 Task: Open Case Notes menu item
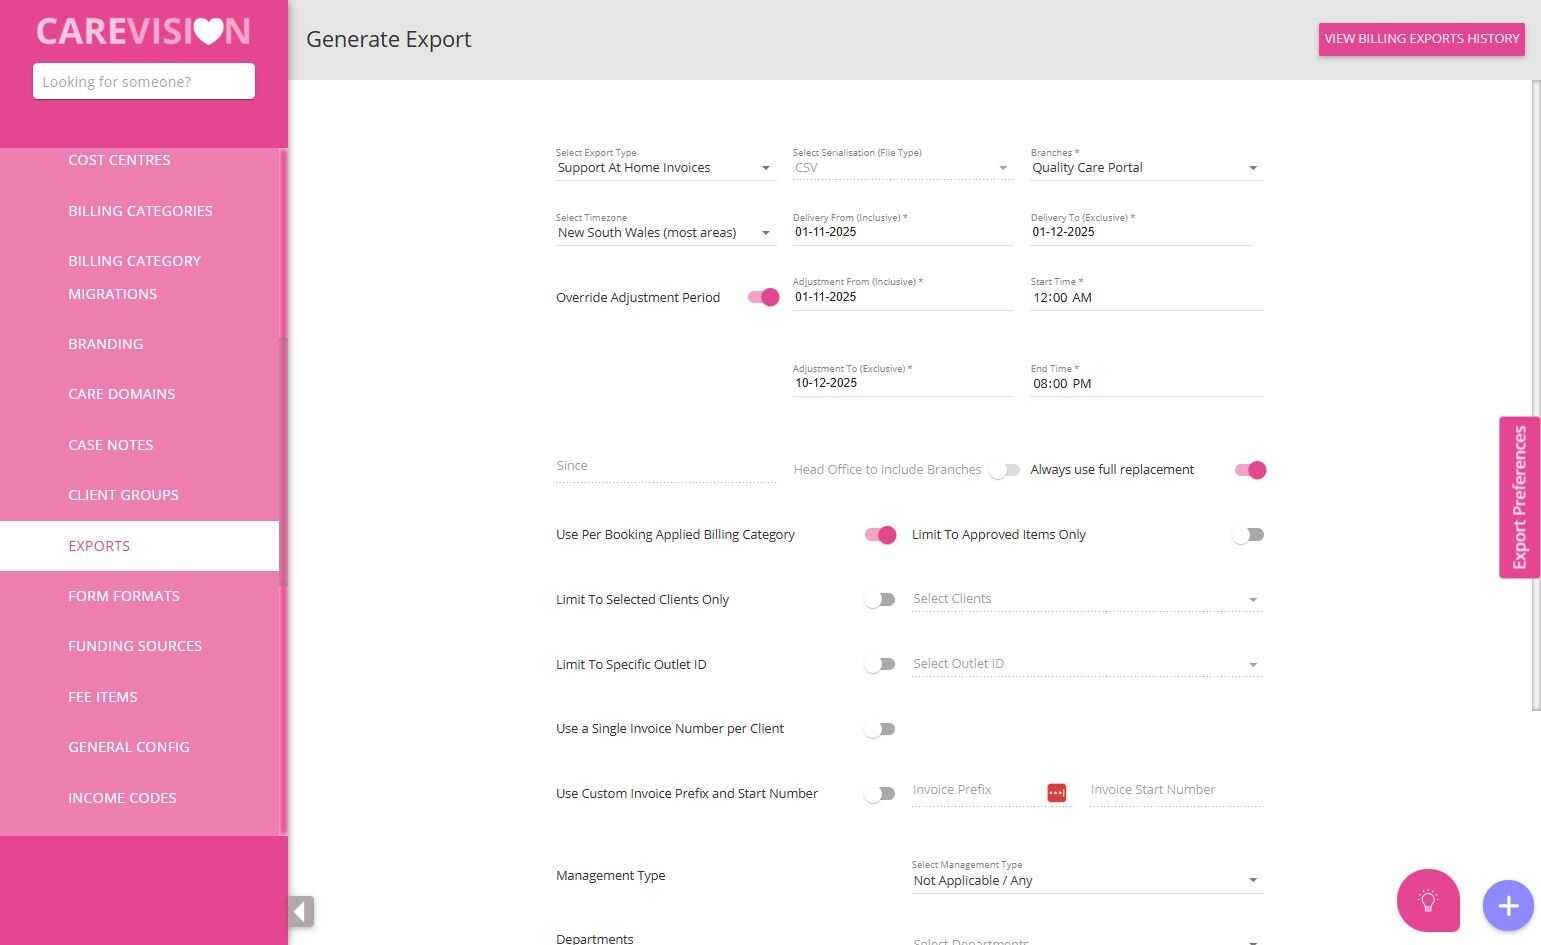coord(111,445)
